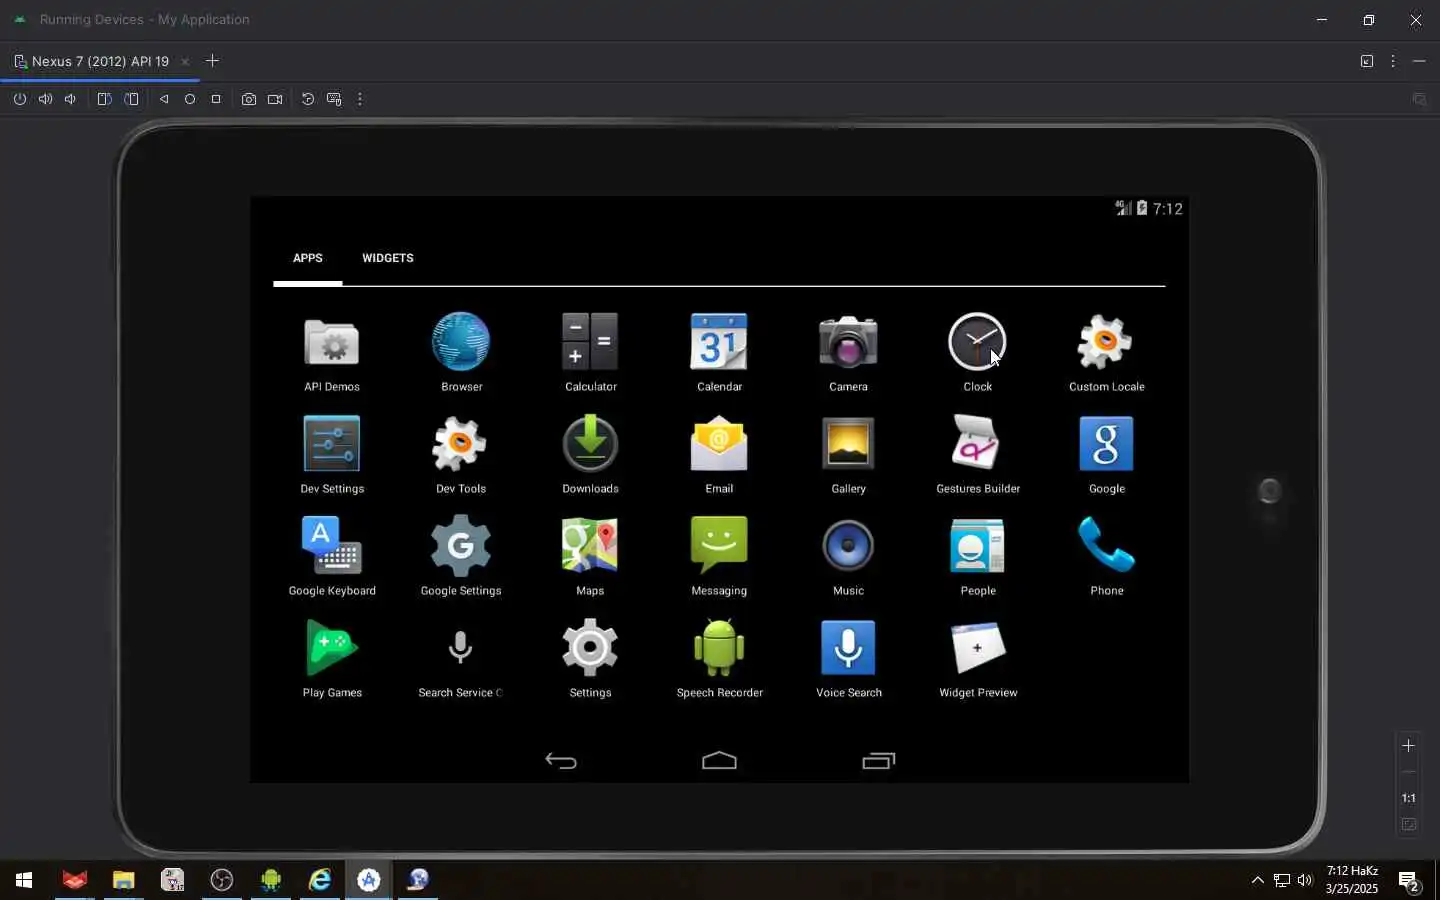Screen dimensions: 1440x900
Task: Launch Speech Recorder app
Action: click(x=719, y=659)
